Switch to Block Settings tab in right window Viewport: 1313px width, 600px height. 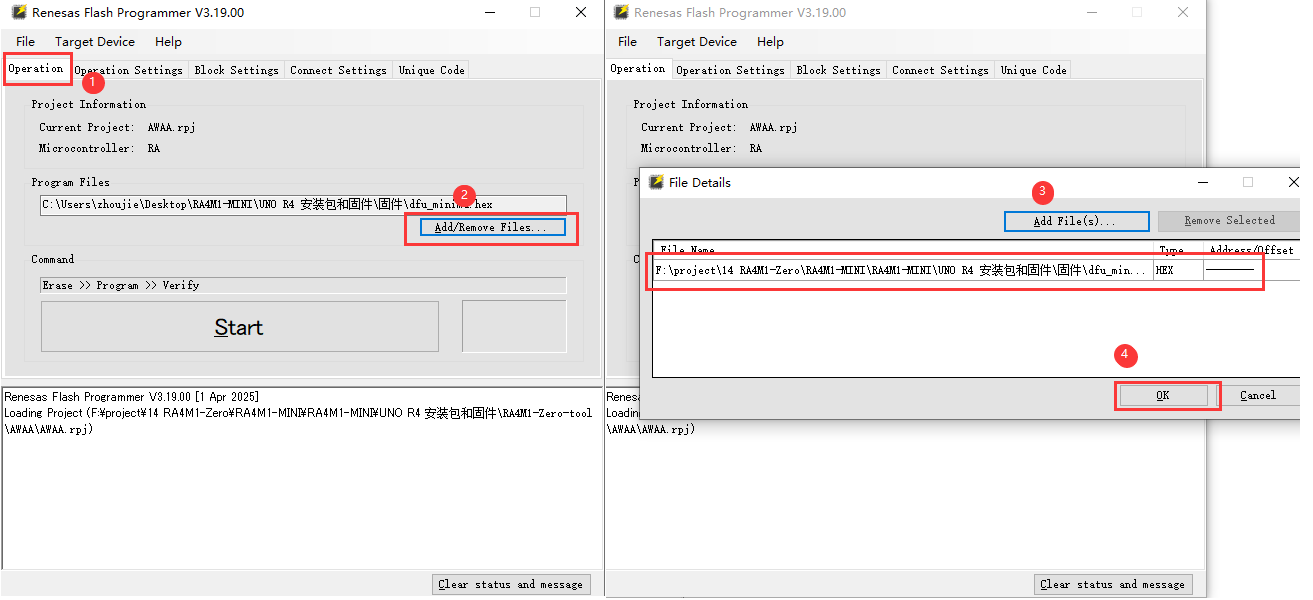(x=838, y=70)
